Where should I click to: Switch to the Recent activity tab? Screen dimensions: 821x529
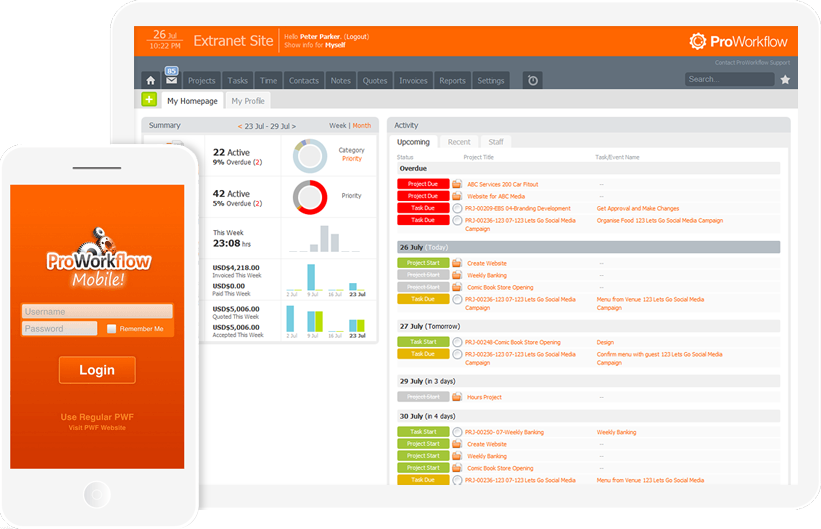[x=459, y=142]
